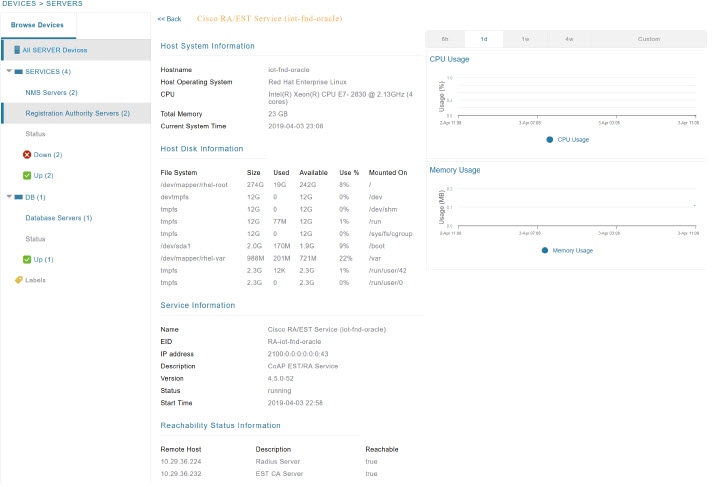Collapse the SERVICES (4) tree node
The image size is (720, 487).
pyautogui.click(x=9, y=71)
